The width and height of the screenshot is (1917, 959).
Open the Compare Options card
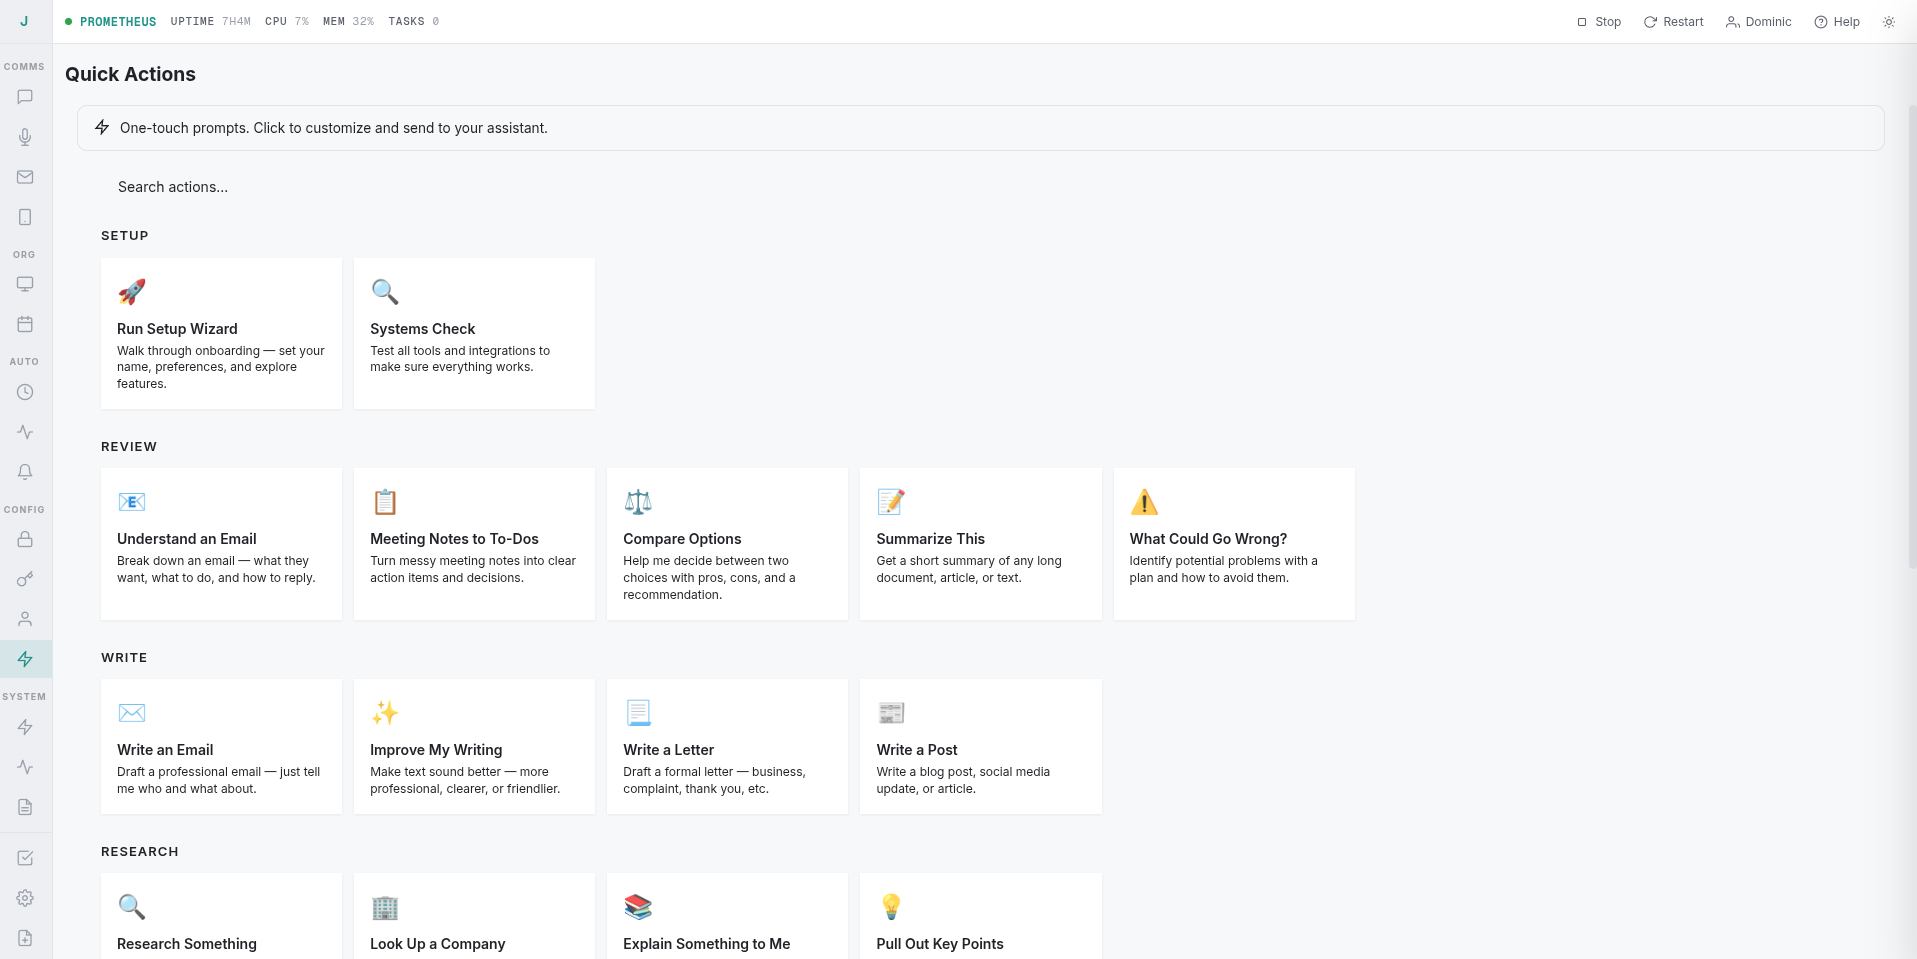[727, 544]
